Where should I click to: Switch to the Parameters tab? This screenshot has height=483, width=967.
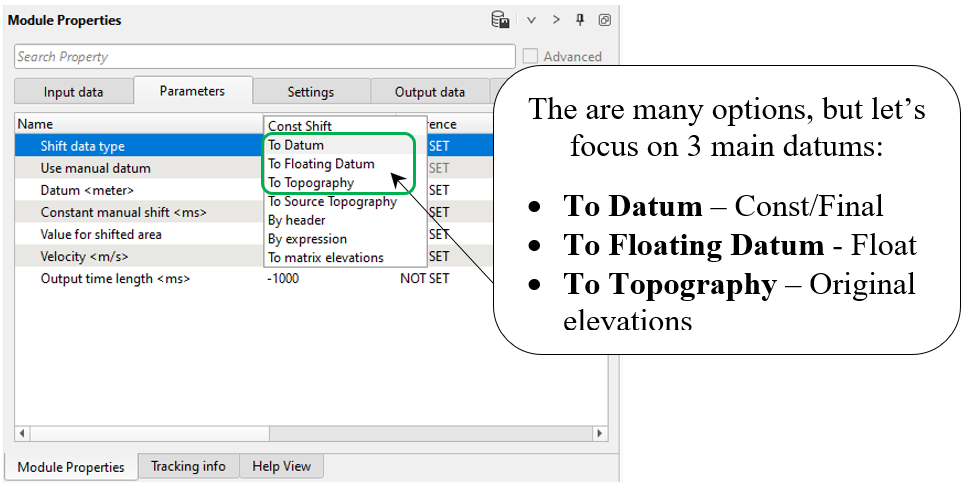pos(192,91)
